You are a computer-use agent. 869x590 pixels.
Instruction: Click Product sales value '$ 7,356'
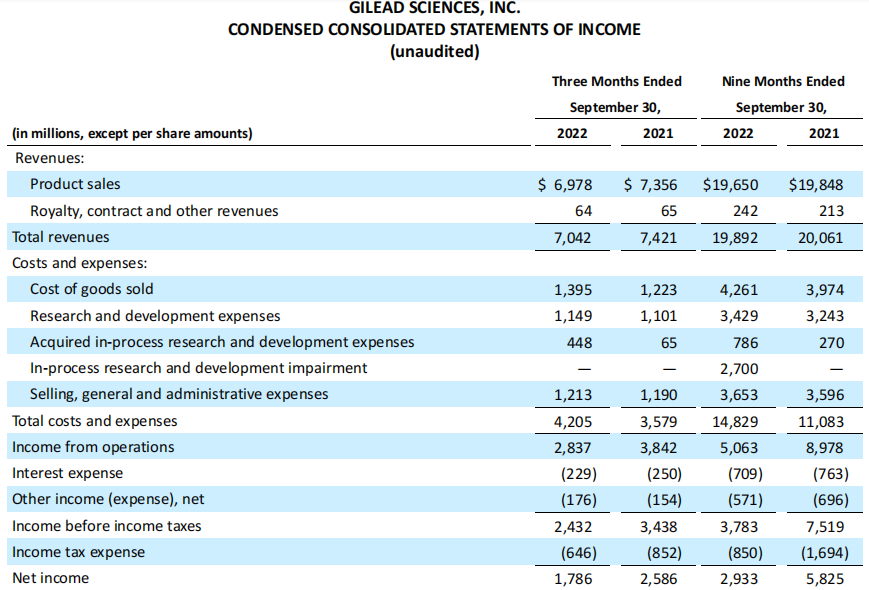(x=650, y=184)
